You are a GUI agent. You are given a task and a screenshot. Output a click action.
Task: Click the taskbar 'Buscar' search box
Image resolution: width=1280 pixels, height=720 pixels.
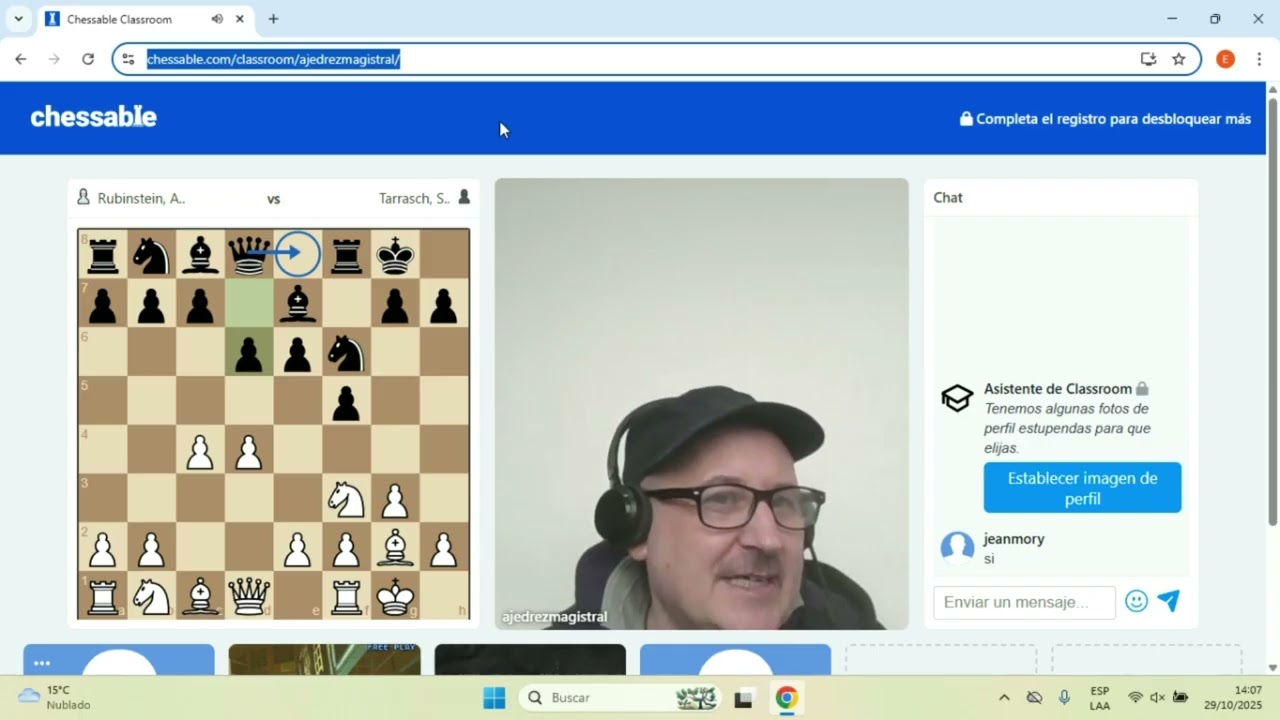(x=619, y=698)
